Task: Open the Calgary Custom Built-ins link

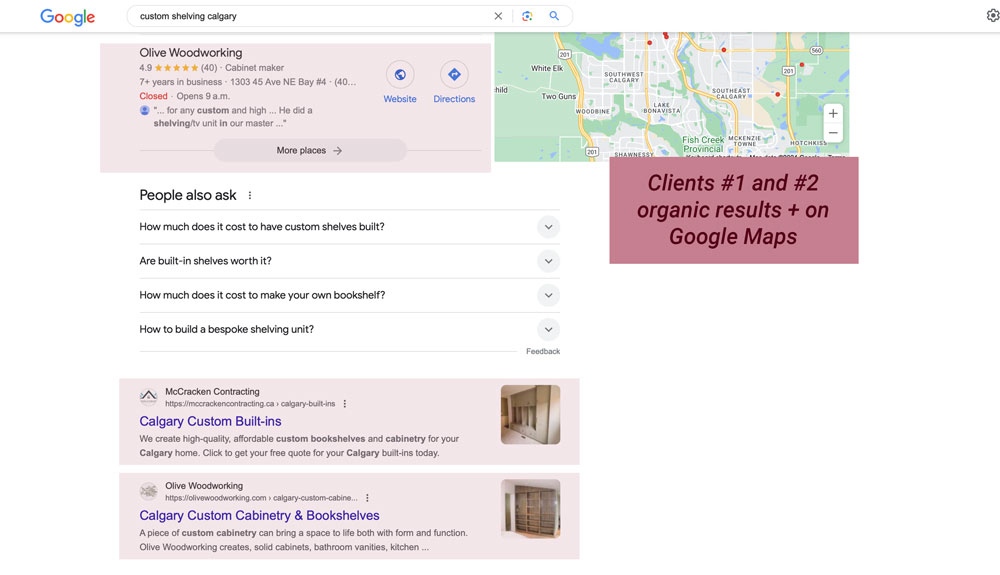Action: (210, 421)
